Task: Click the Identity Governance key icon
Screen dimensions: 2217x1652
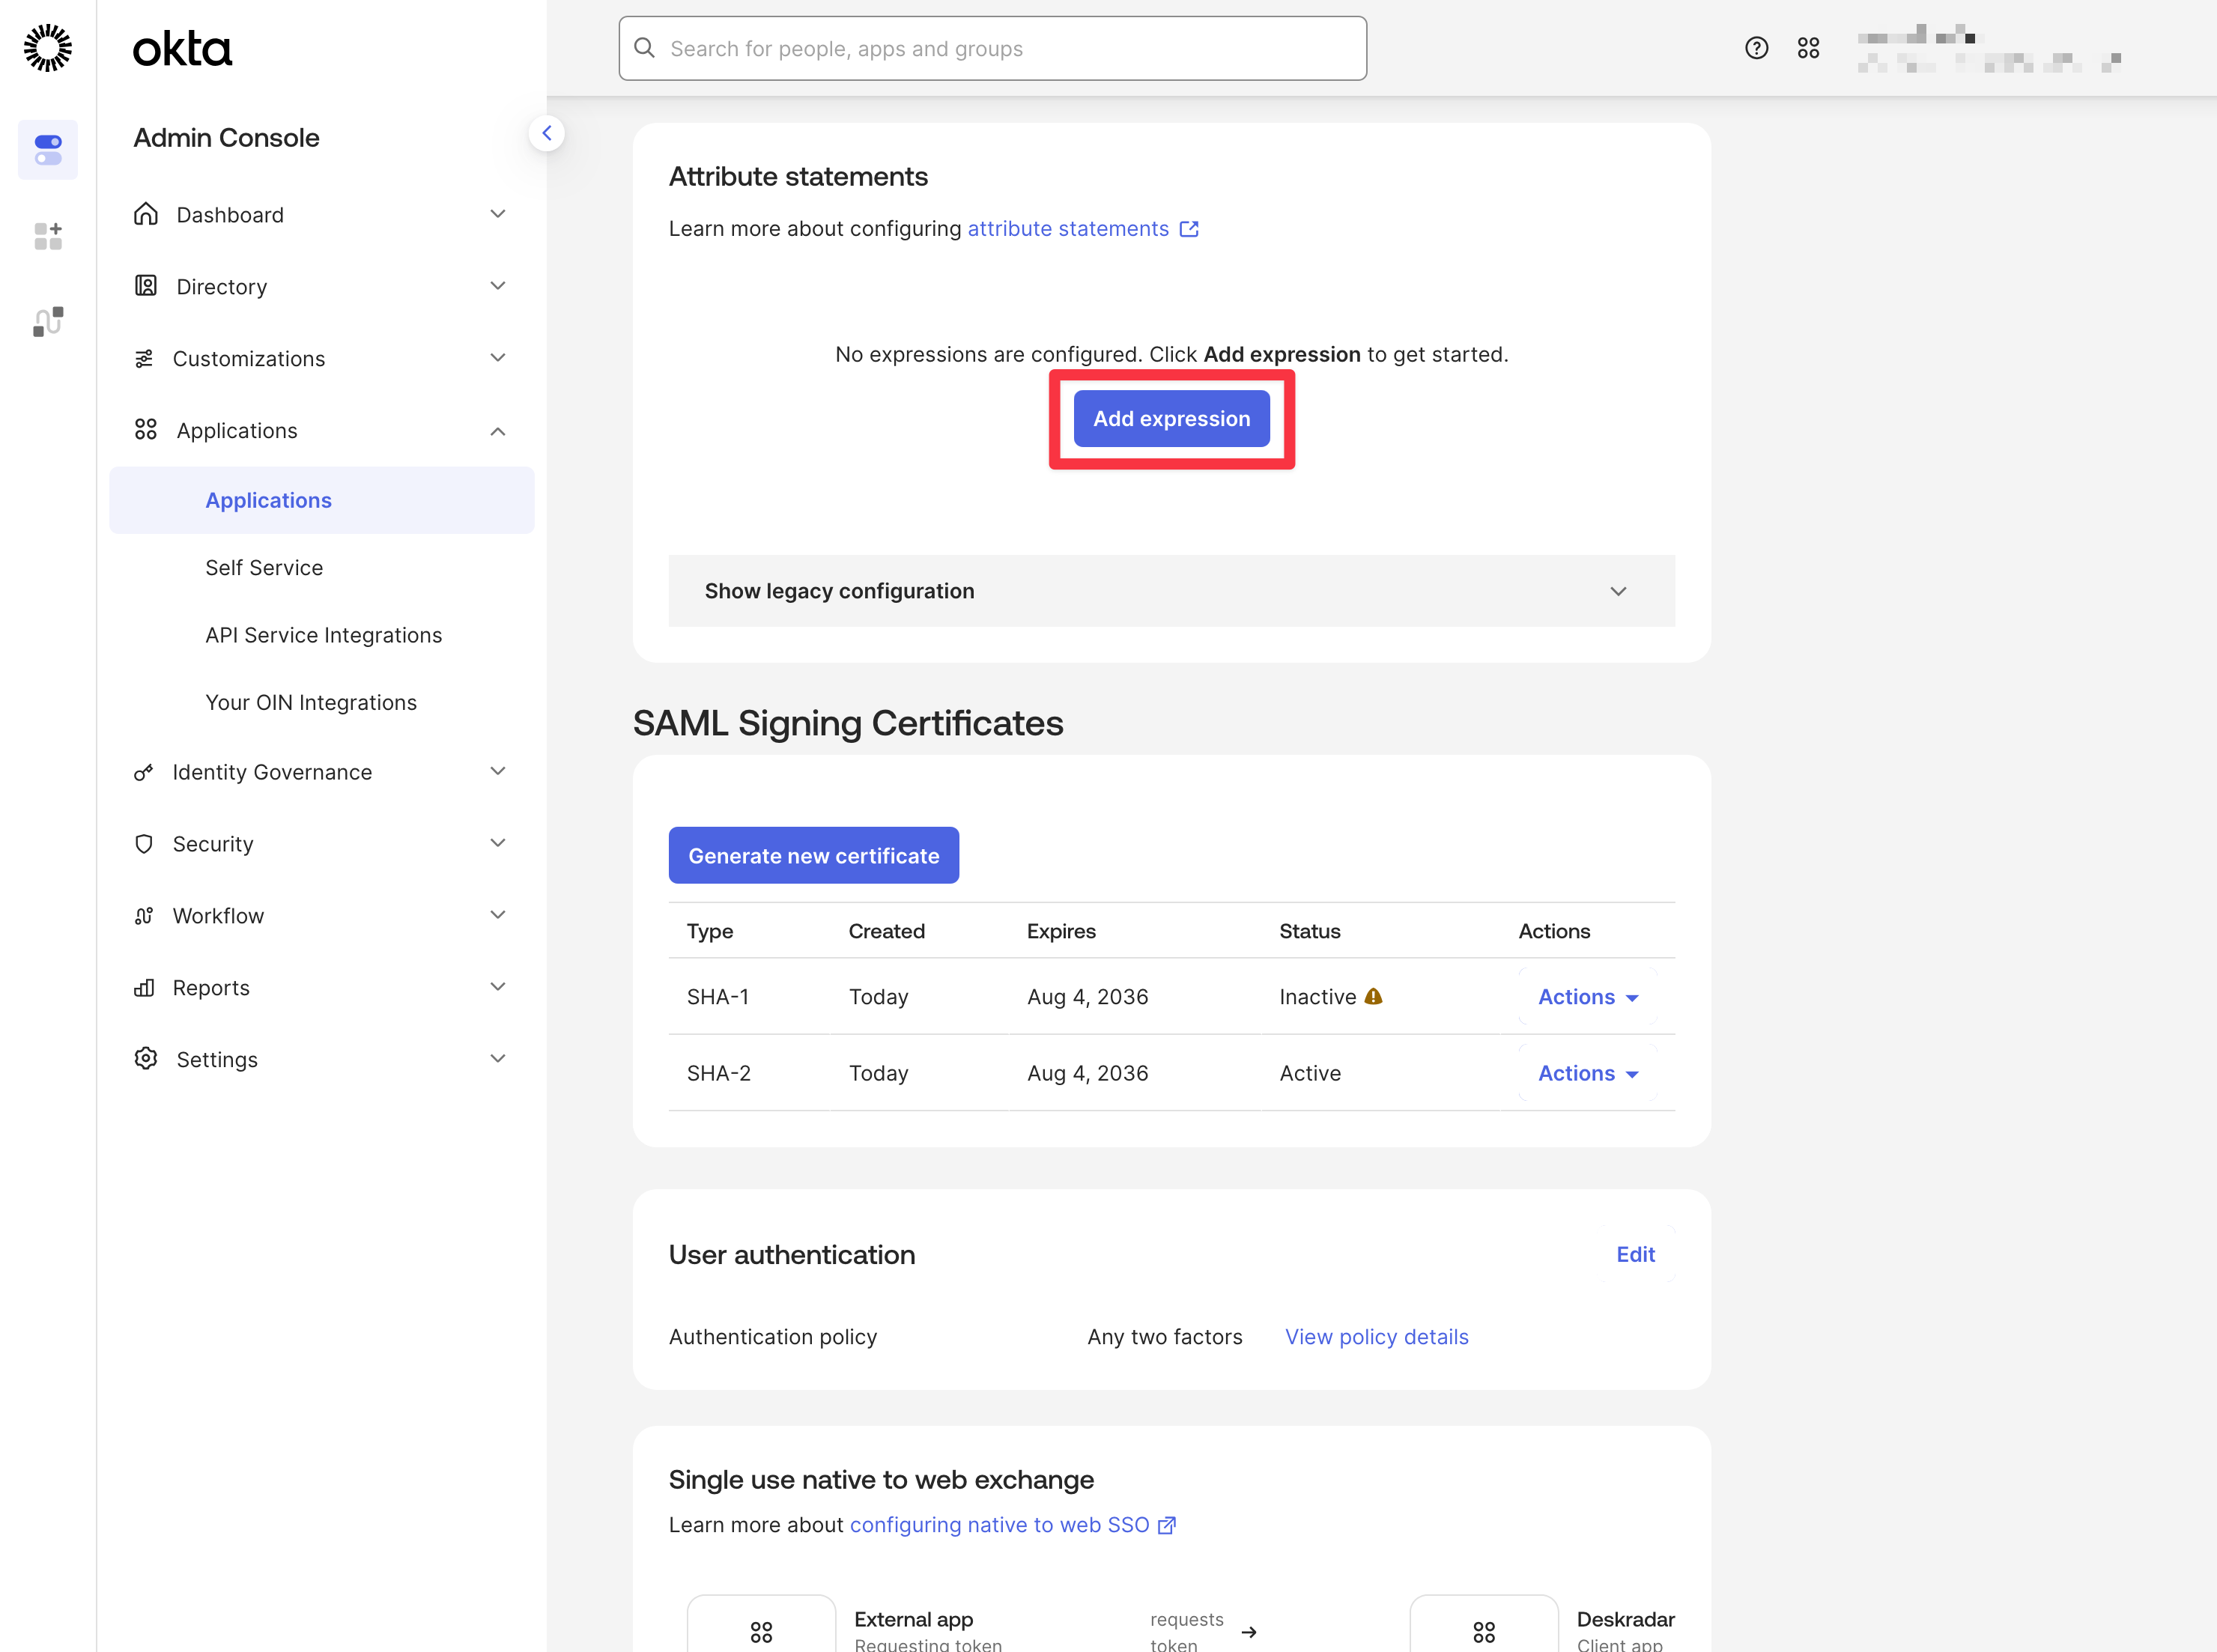Action: (x=144, y=772)
